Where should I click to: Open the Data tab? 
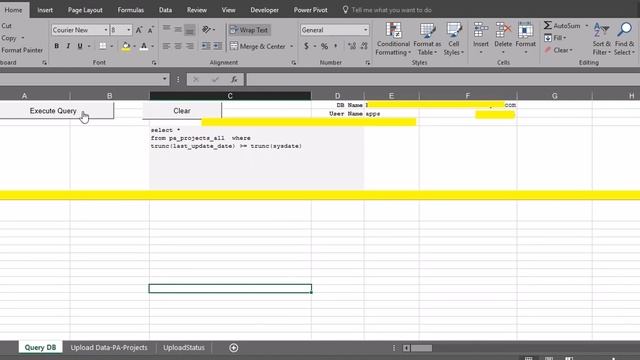165,10
